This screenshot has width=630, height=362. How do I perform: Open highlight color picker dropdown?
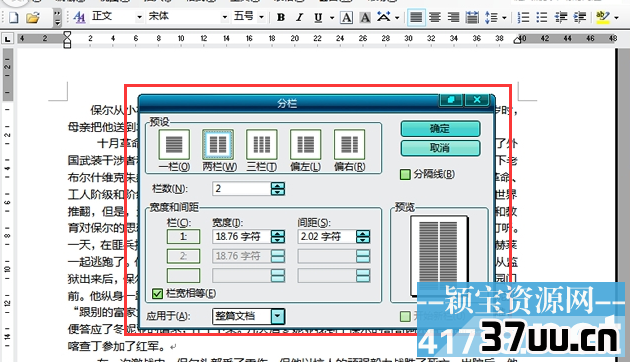[x=617, y=18]
